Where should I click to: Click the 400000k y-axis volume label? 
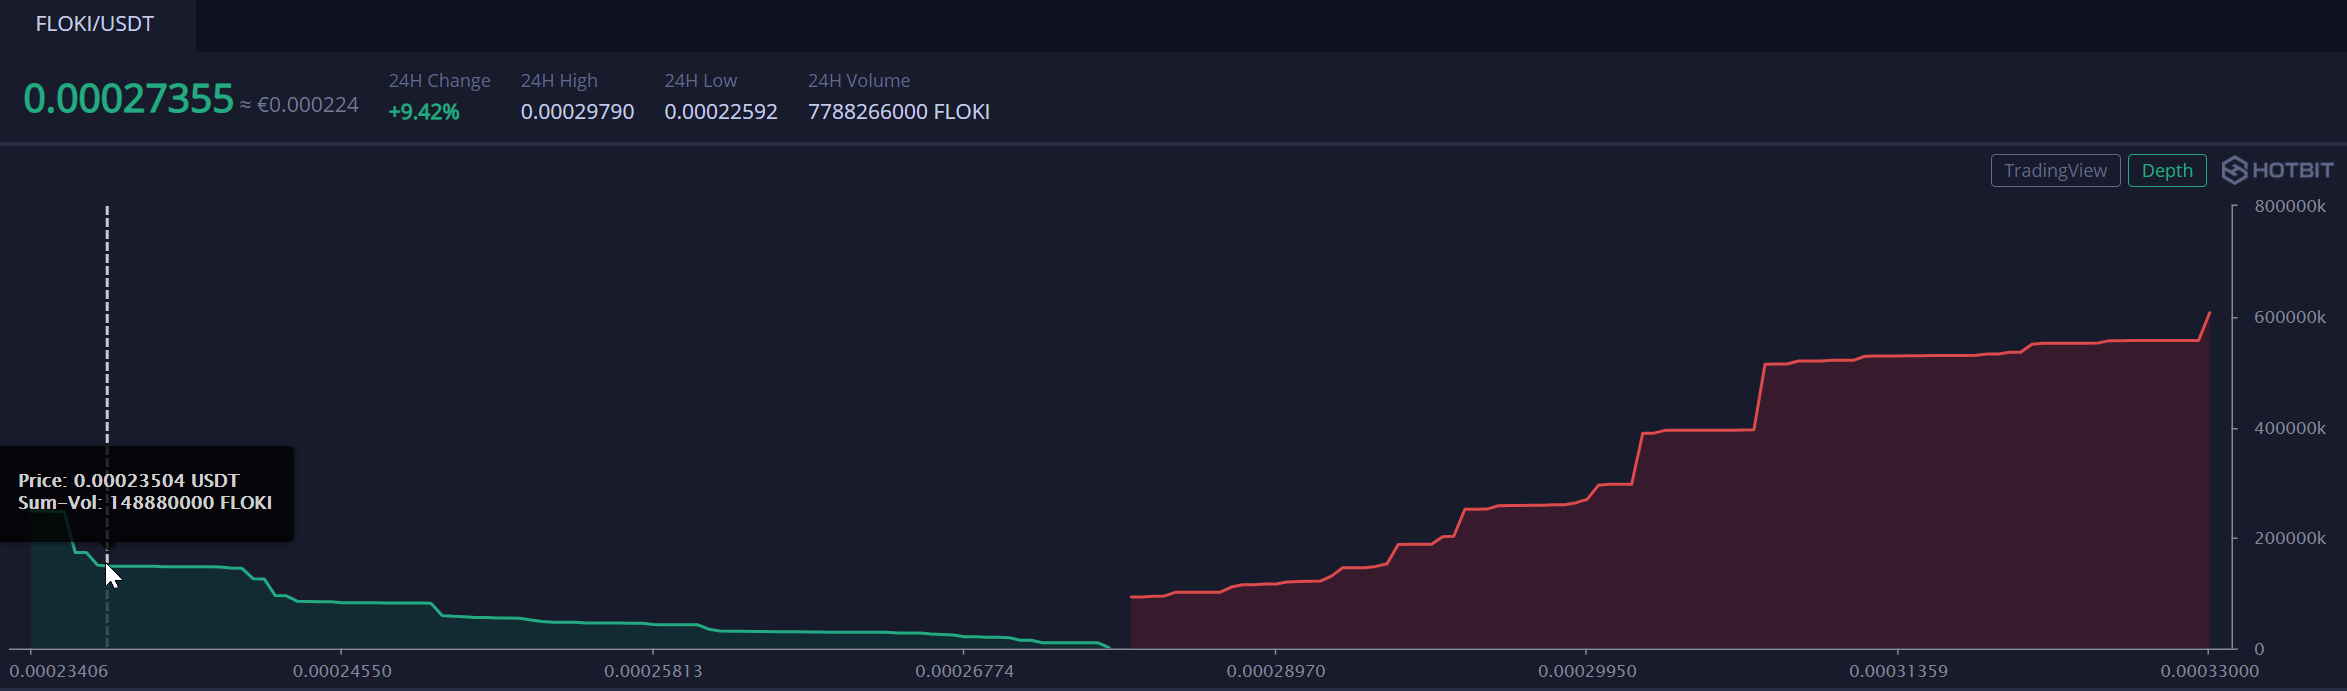click(x=2290, y=428)
